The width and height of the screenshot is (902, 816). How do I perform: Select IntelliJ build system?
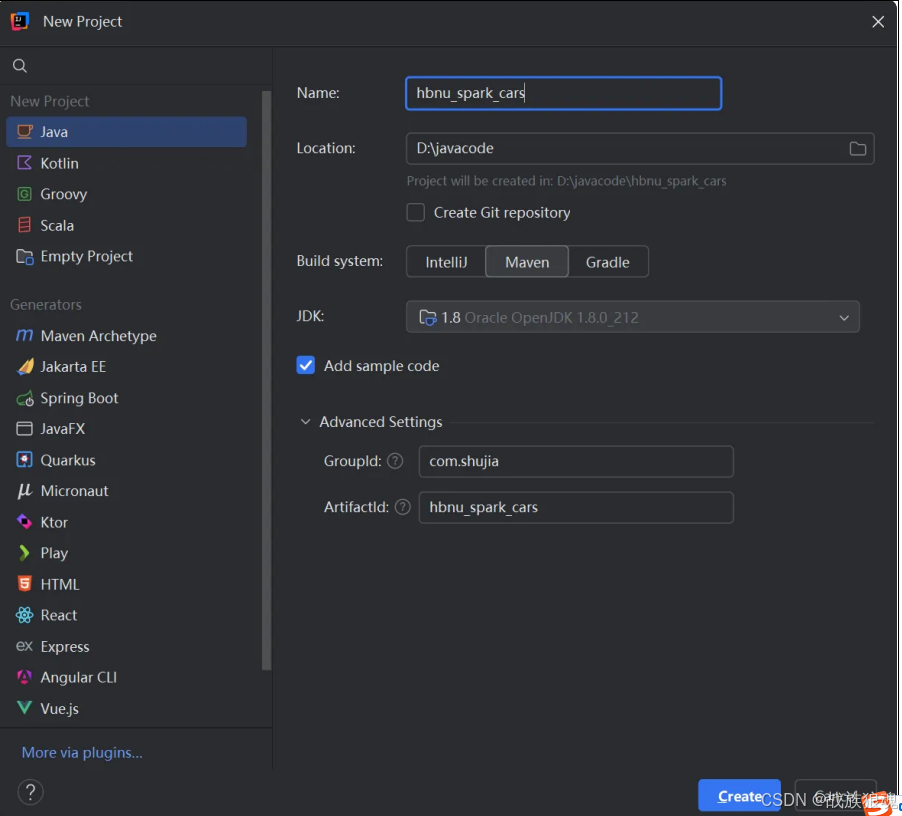(x=446, y=262)
